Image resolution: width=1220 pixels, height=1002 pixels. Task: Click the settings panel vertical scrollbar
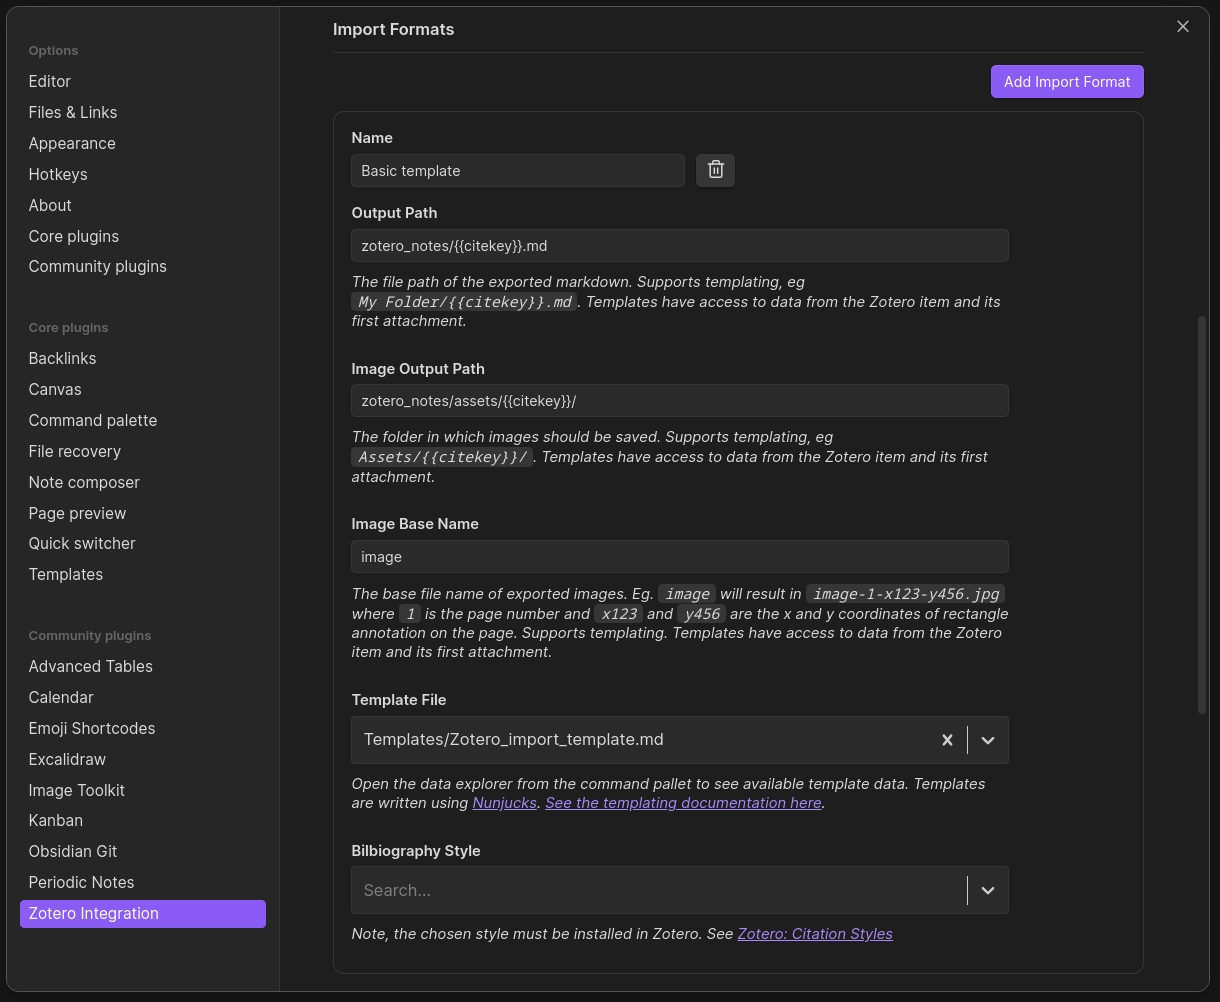(x=1203, y=515)
